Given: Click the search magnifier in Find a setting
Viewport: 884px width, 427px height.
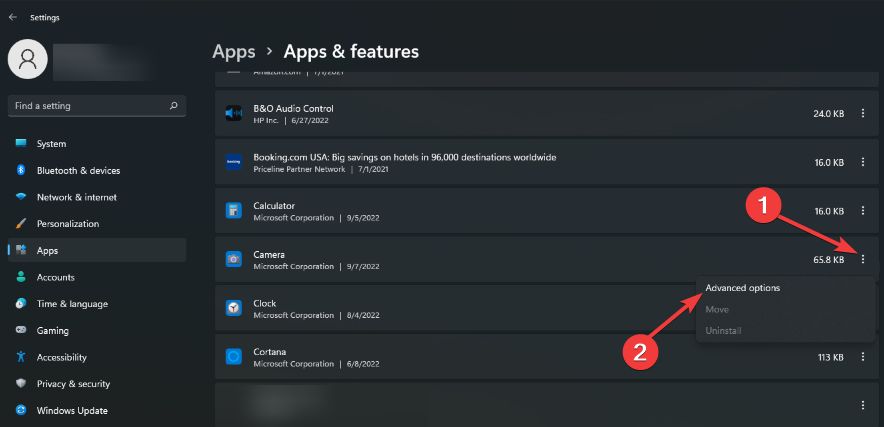Looking at the screenshot, I should 174,105.
